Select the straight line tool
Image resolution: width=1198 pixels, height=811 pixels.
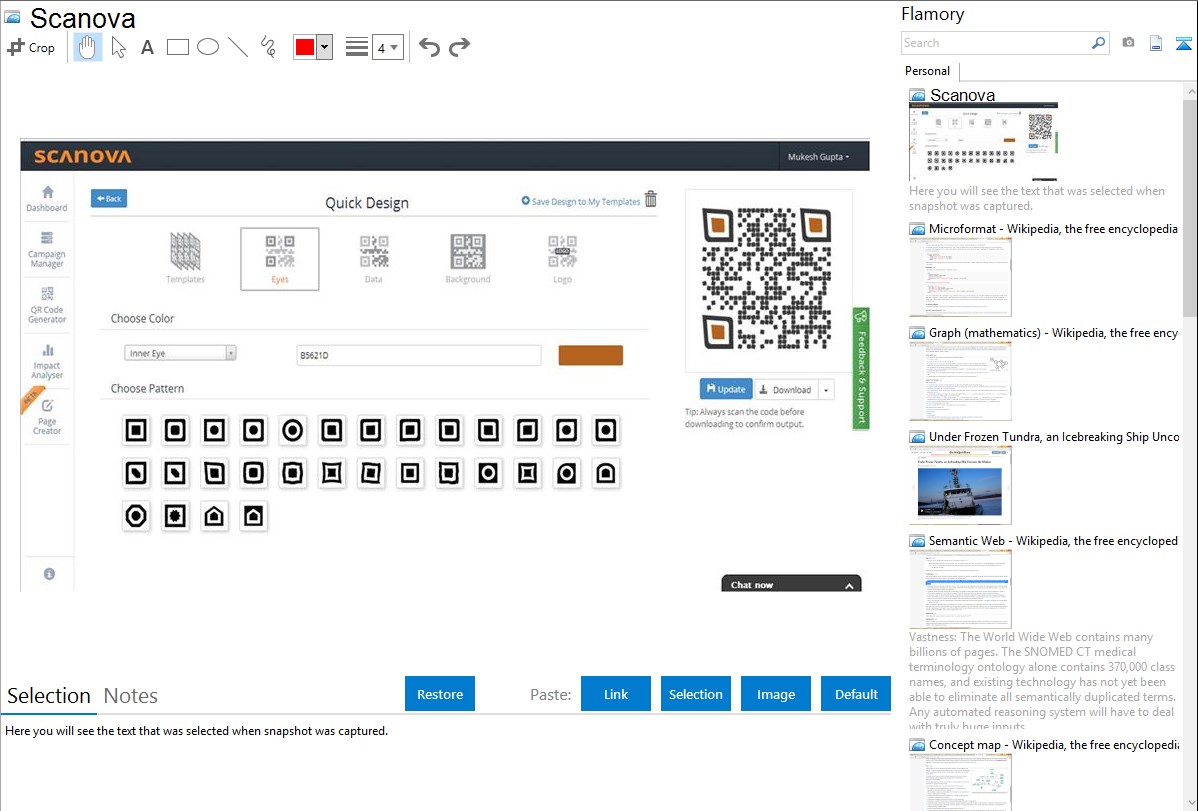[x=238, y=47]
